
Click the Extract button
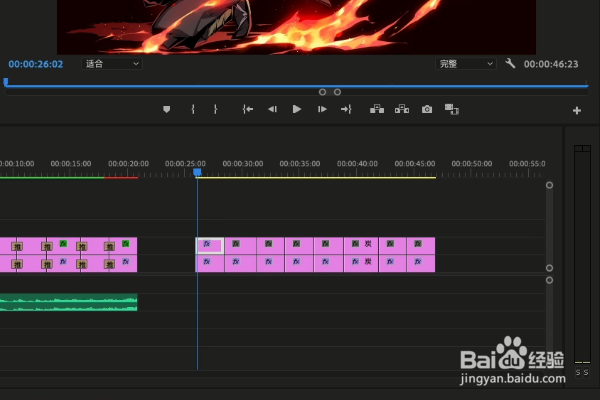point(402,109)
